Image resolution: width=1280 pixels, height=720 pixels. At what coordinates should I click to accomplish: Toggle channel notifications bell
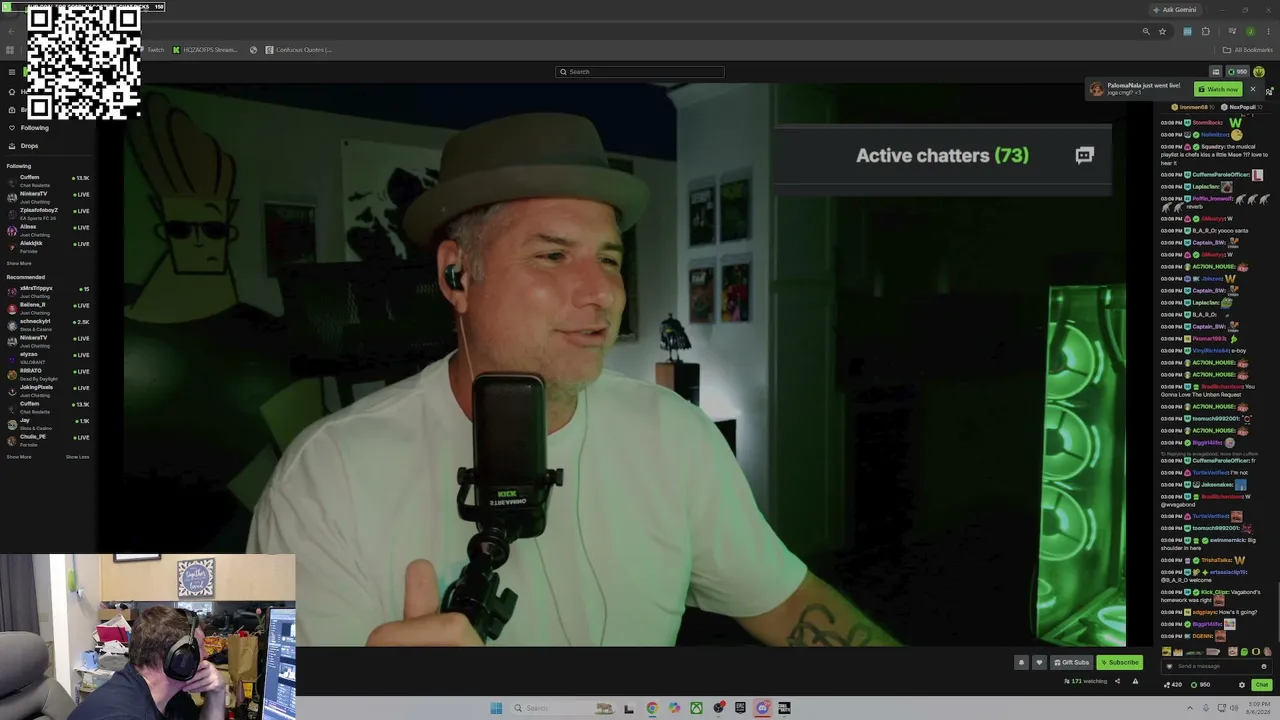1021,662
